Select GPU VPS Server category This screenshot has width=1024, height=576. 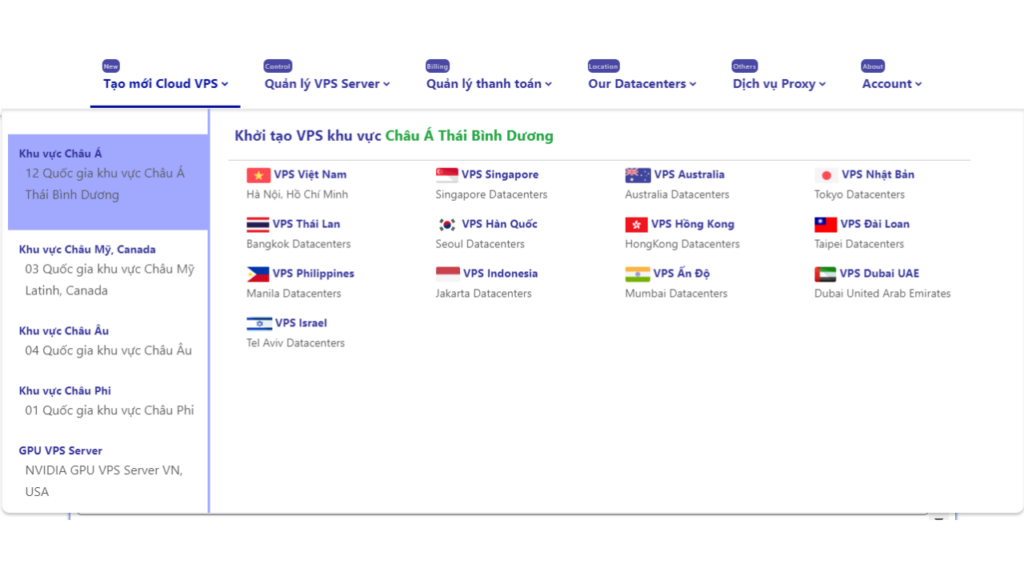[60, 451]
